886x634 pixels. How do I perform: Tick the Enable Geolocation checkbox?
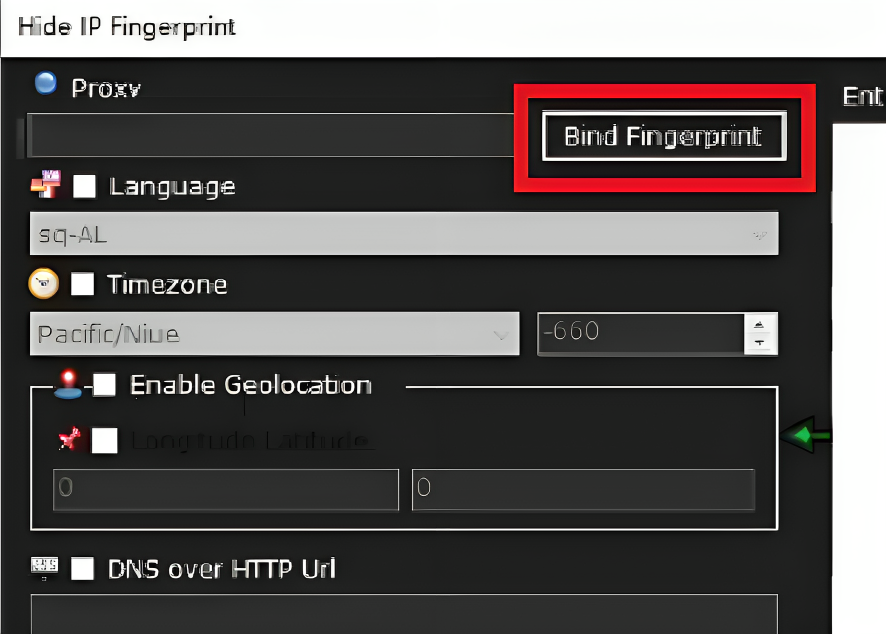point(105,385)
